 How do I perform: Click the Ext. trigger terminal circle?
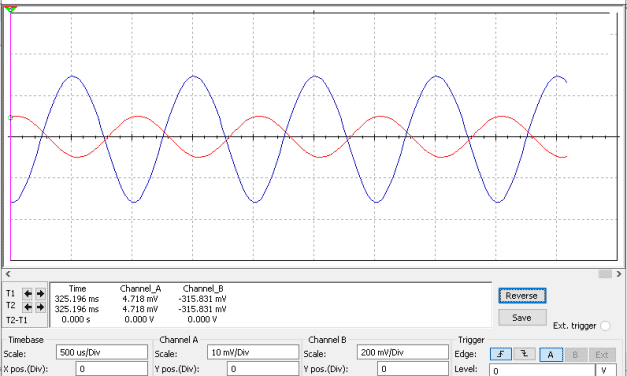605,326
